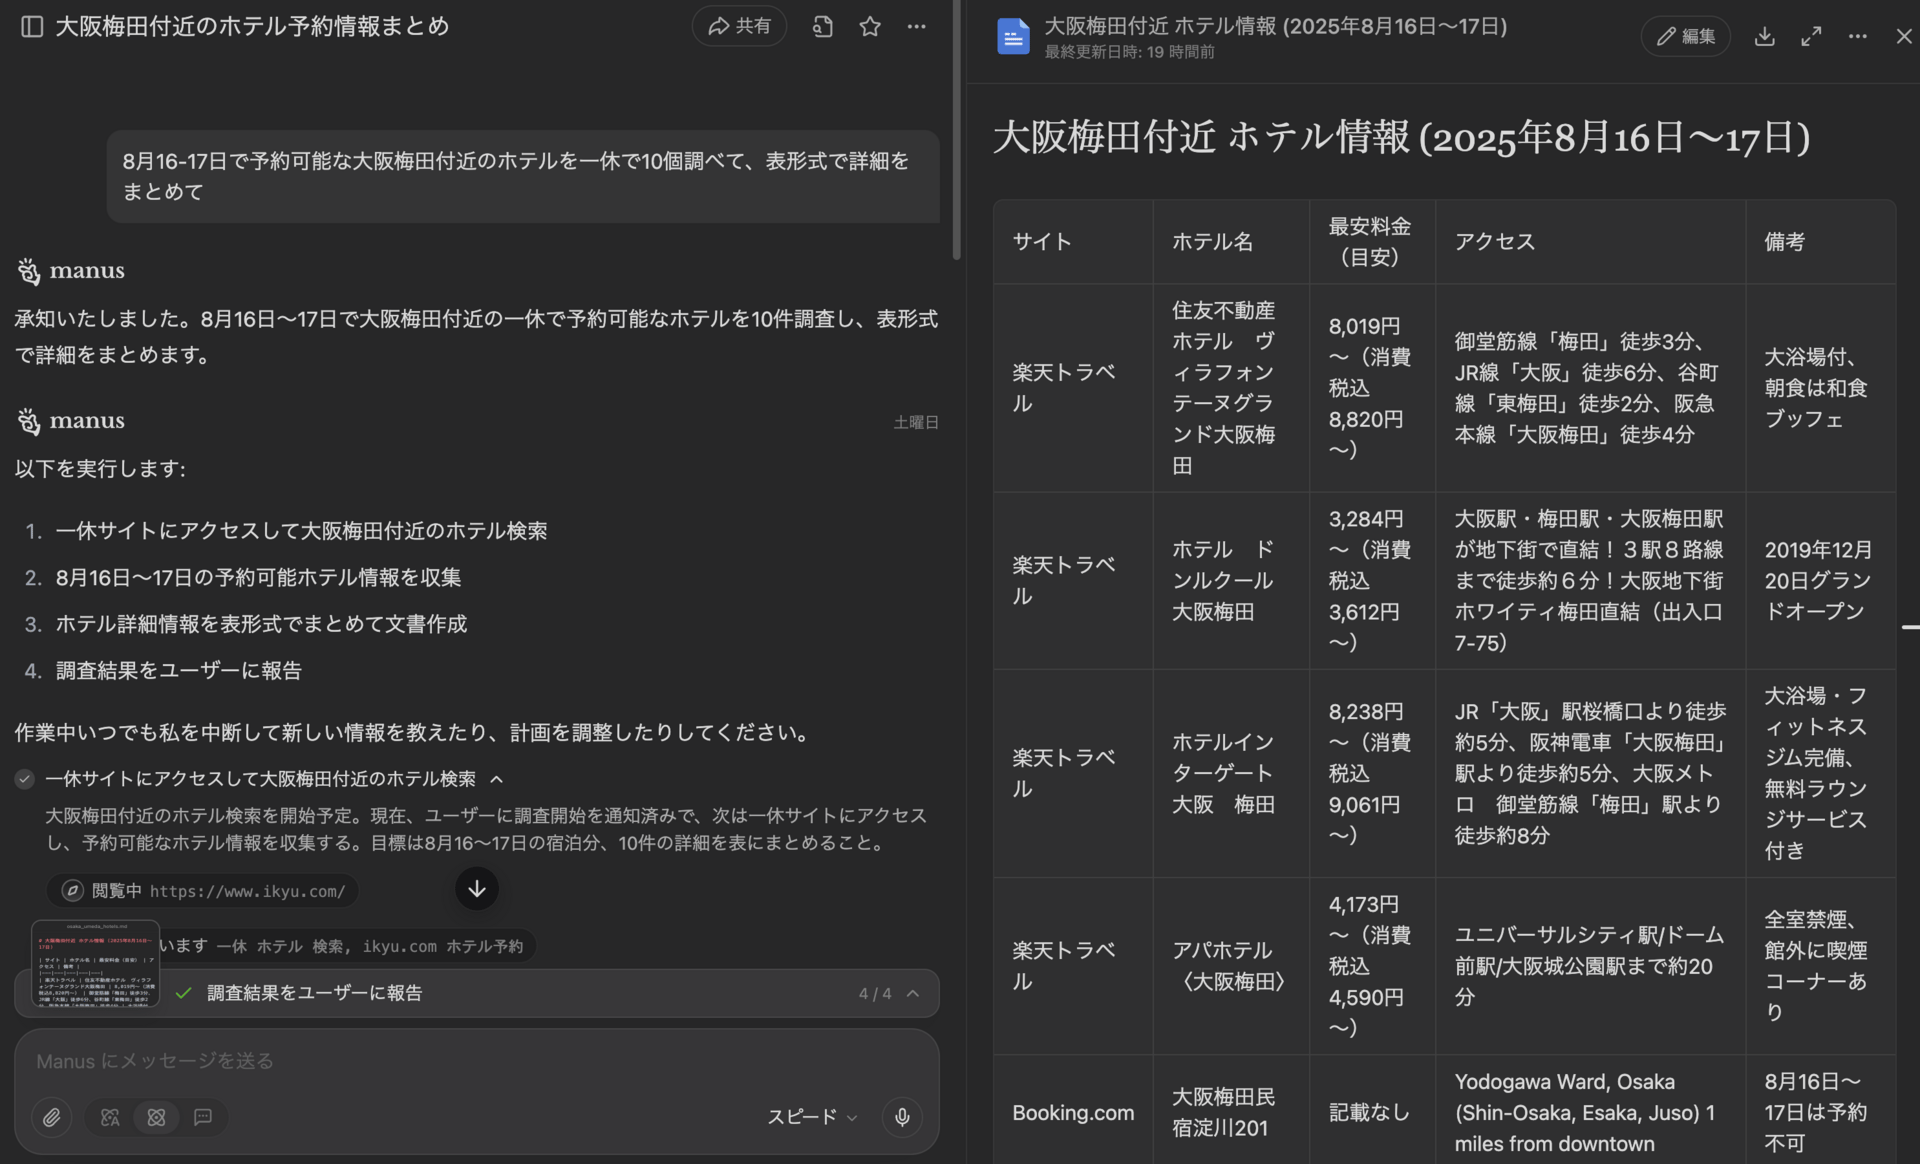The image size is (1920, 1164).
Task: Open the 閲覧中 ikyu.com browsing chip
Action: pyautogui.click(x=203, y=890)
